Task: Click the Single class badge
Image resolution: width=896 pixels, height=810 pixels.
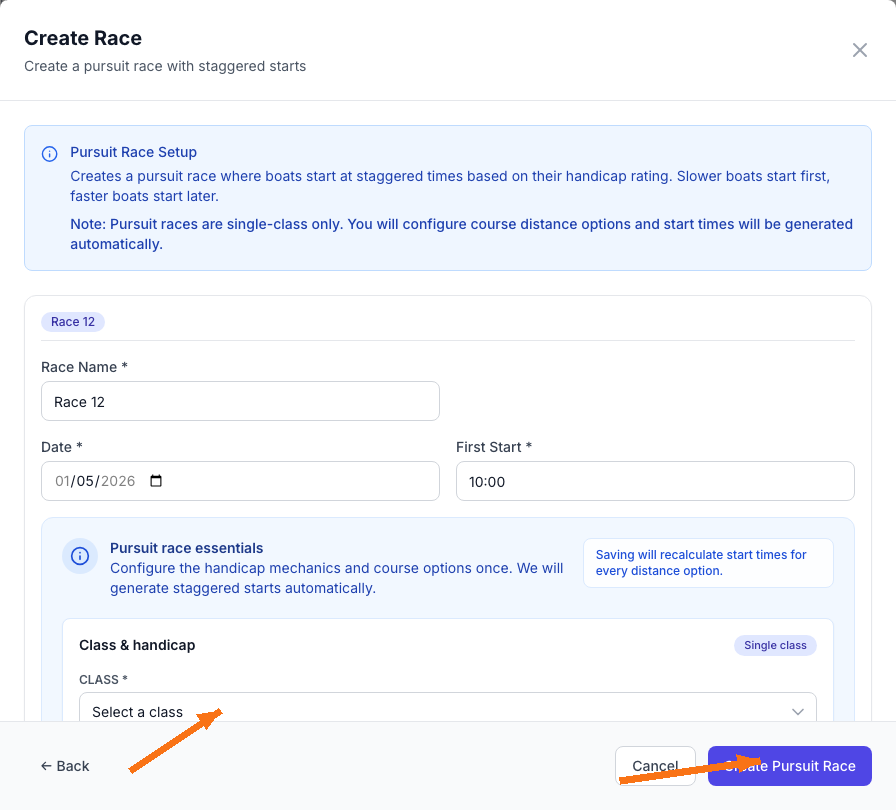Action: click(x=775, y=645)
